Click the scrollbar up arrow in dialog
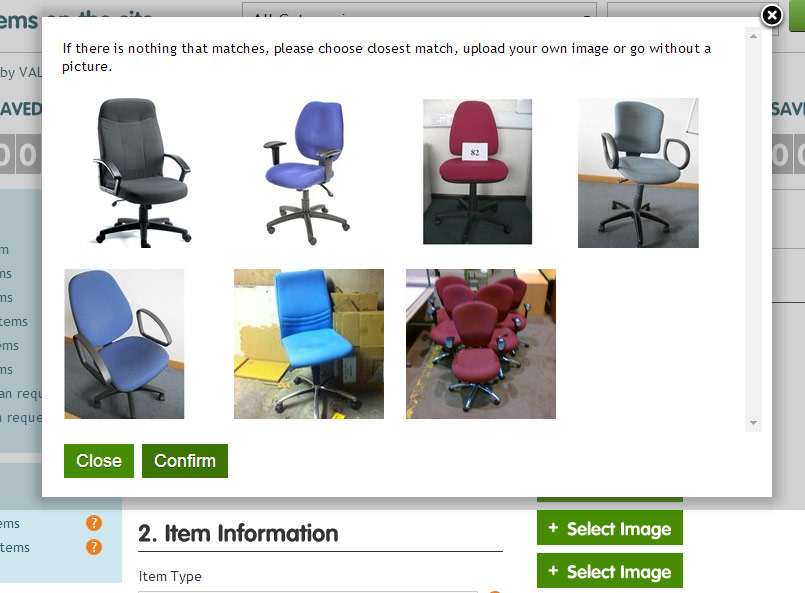The width and height of the screenshot is (805, 593). [753, 36]
